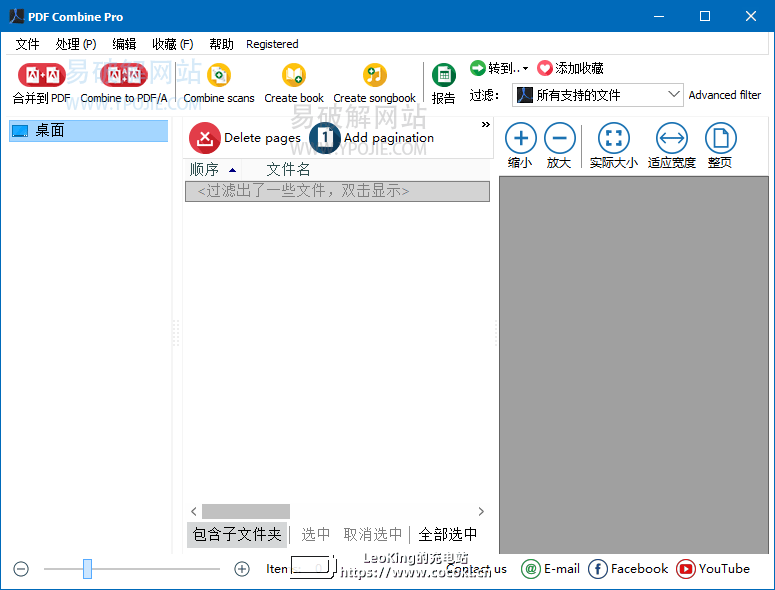Click the 添加收藏 heart icon
The image size is (775, 590).
(x=545, y=68)
